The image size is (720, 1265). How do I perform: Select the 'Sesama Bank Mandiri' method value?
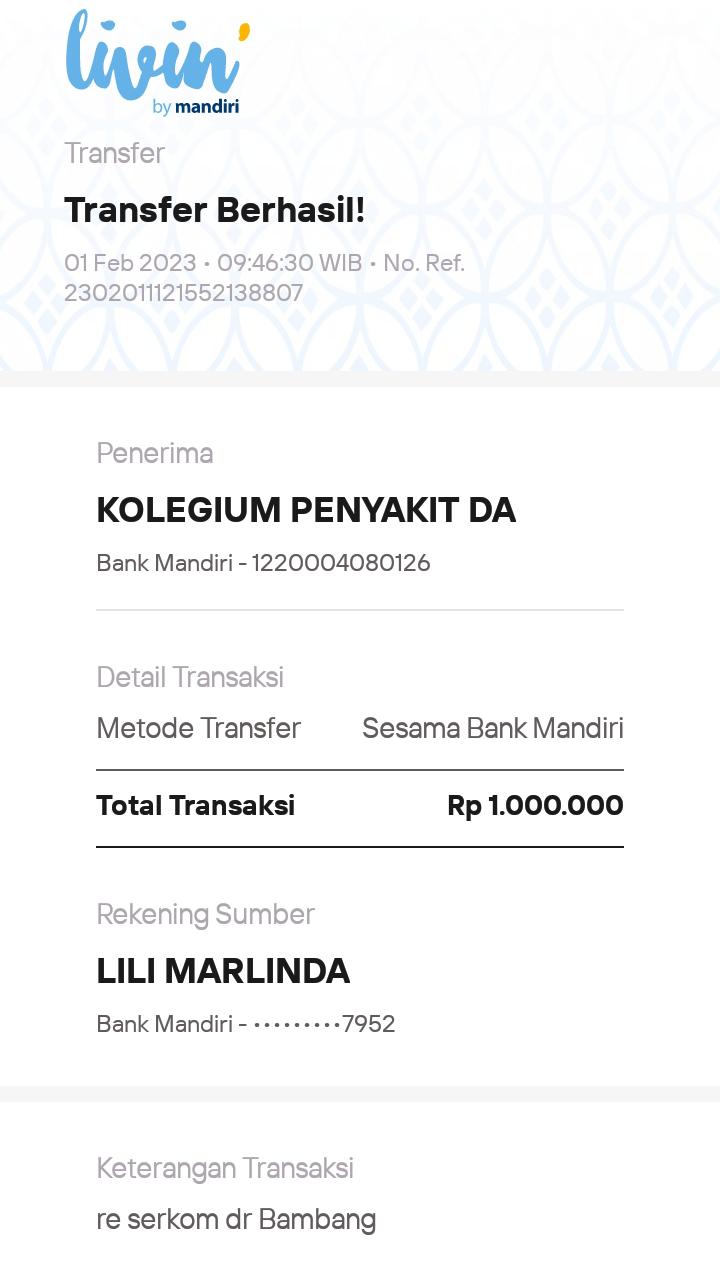click(492, 728)
